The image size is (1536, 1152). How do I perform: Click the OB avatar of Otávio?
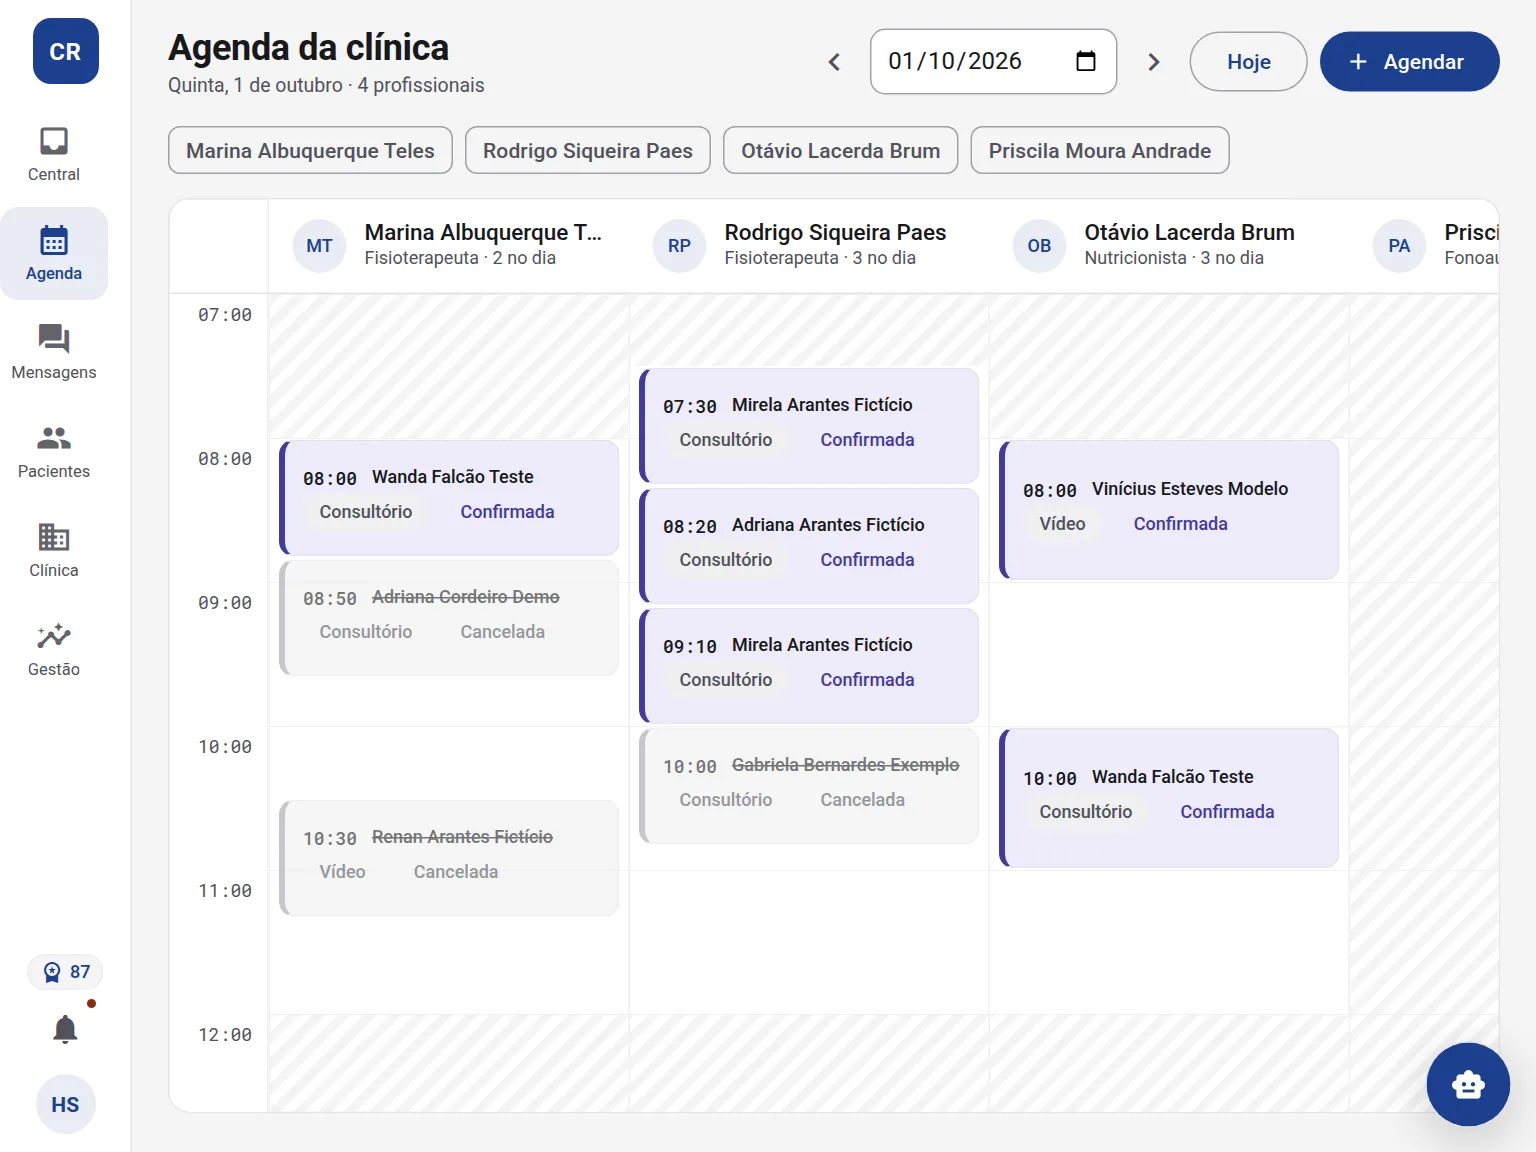[x=1039, y=245]
